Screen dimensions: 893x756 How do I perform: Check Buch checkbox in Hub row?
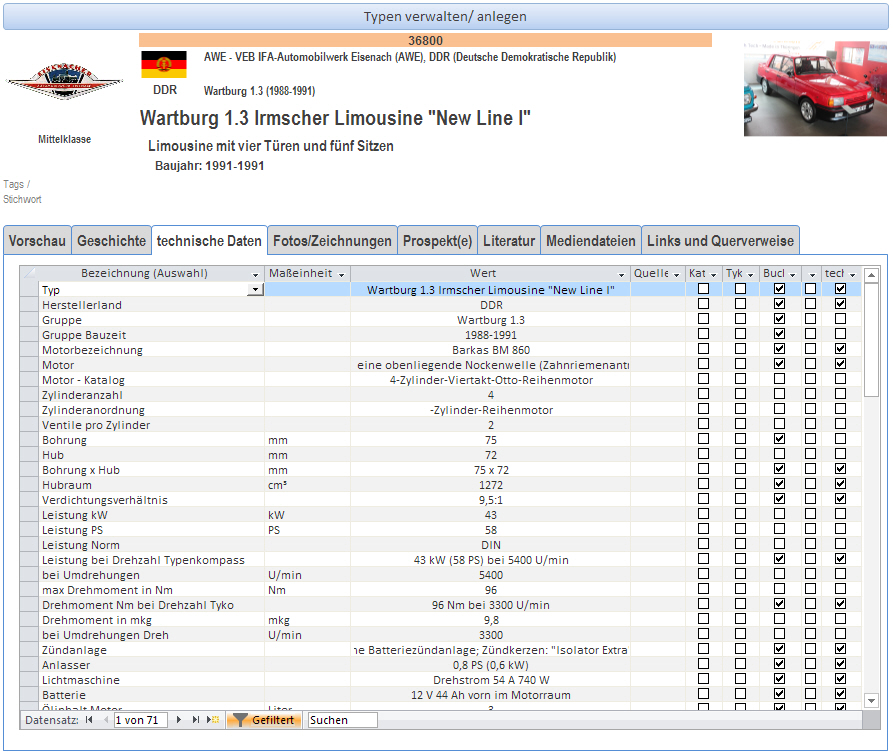780,453
